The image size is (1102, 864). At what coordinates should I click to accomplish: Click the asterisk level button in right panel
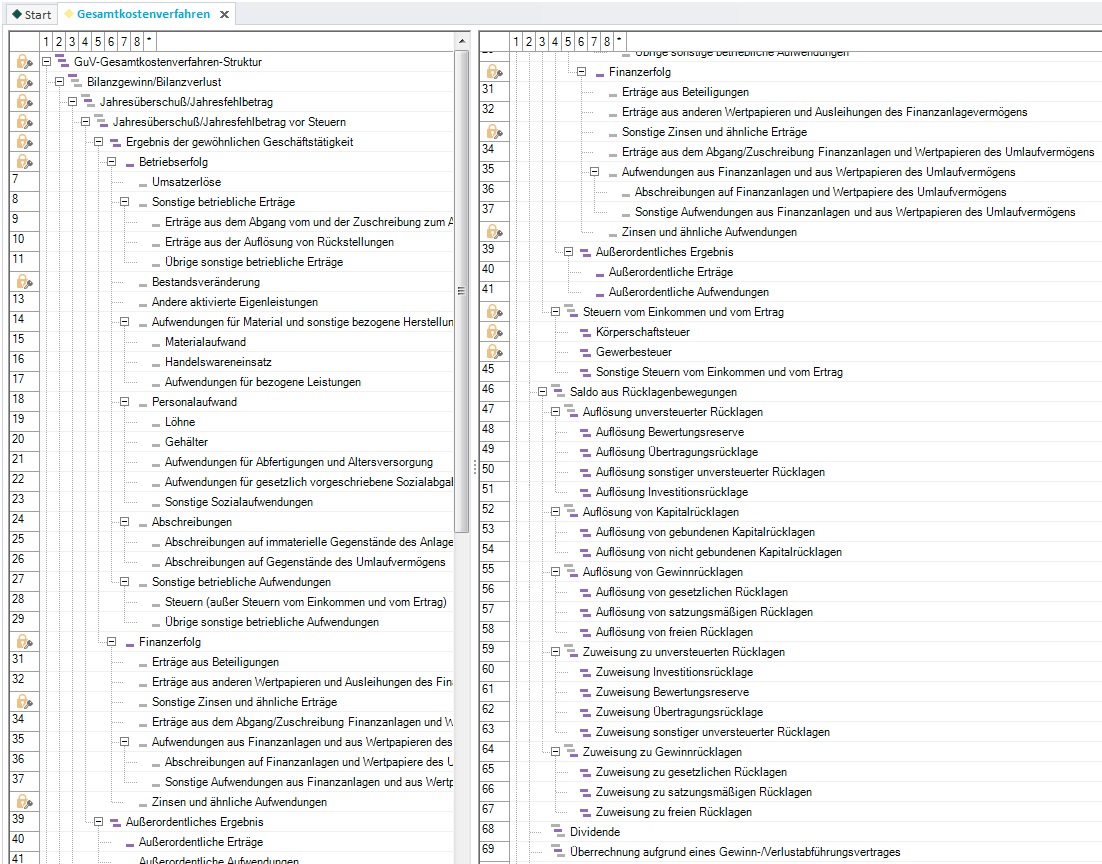pos(619,41)
